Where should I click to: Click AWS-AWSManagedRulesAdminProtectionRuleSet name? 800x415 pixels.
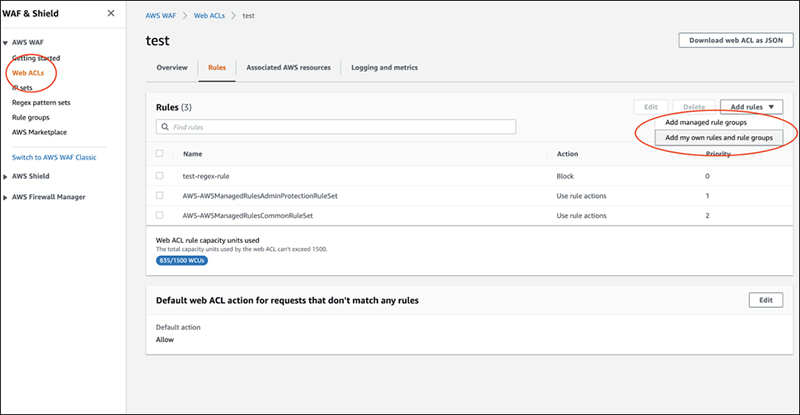260,196
